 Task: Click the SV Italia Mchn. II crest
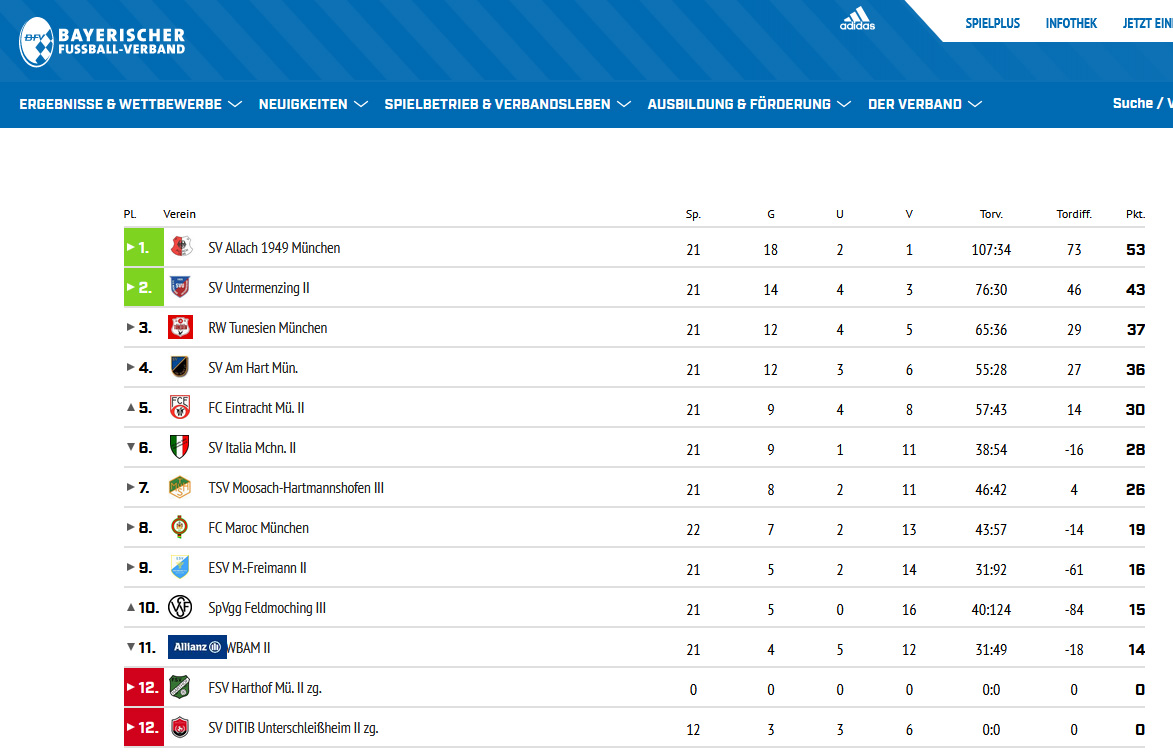tap(180, 447)
